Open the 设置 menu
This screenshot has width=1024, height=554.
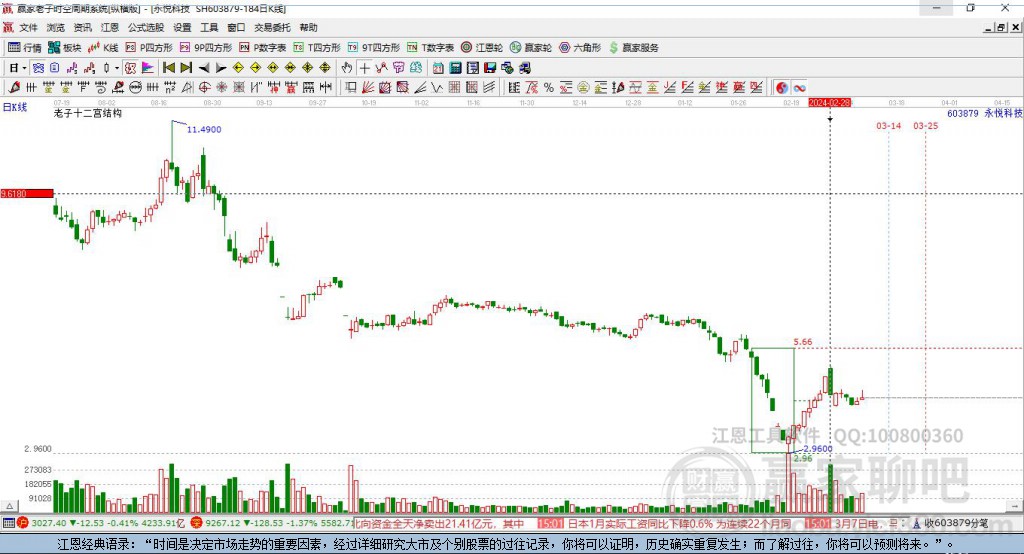tap(182, 27)
